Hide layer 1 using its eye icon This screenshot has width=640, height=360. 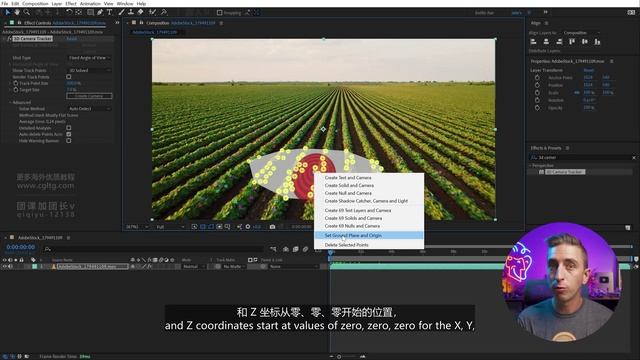[4, 267]
